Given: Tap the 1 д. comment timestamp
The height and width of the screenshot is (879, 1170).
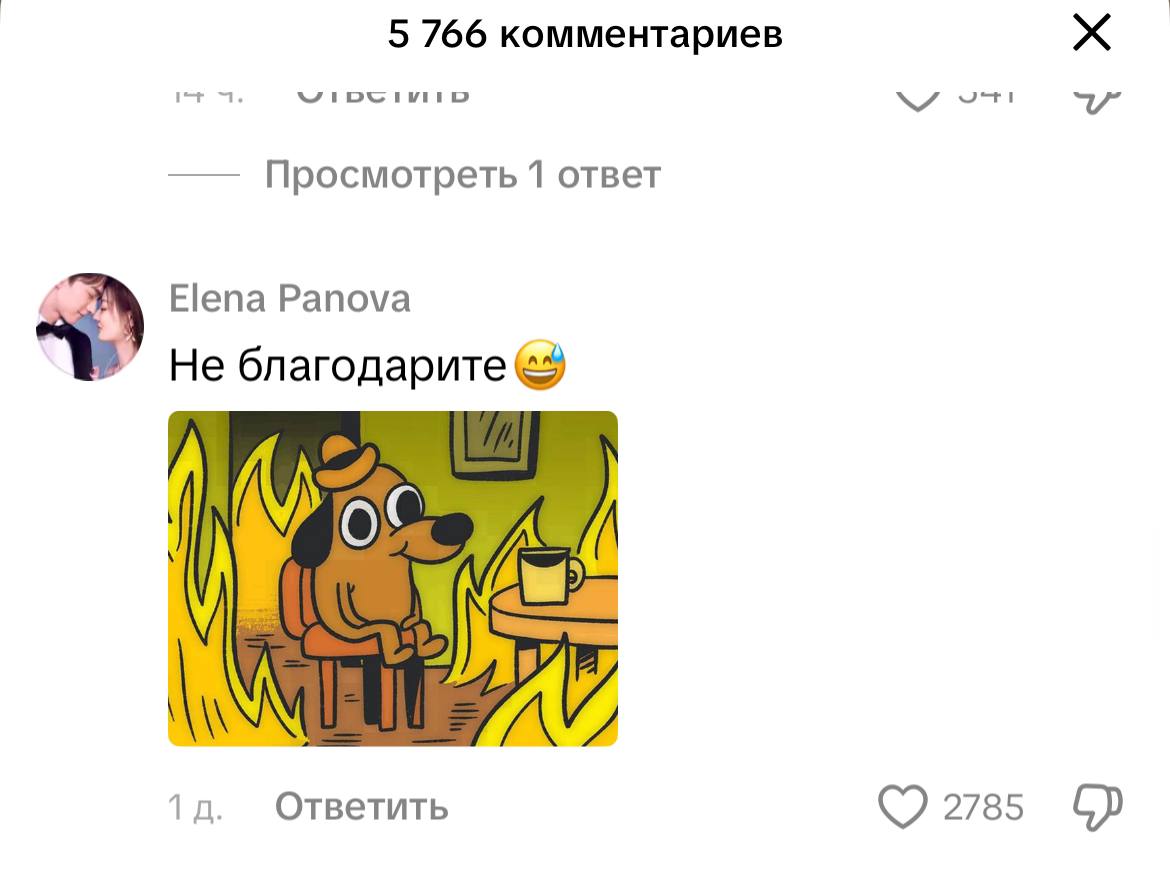Looking at the screenshot, I should [x=195, y=807].
